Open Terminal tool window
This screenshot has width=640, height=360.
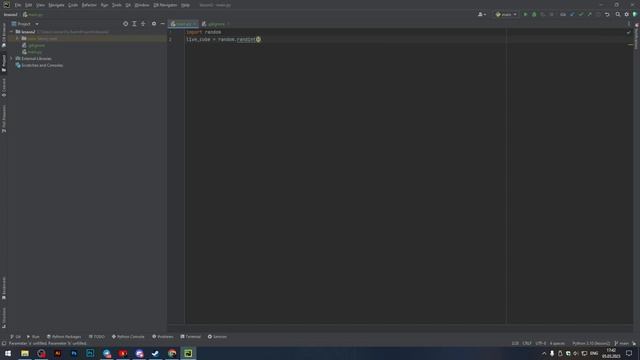[191, 337]
